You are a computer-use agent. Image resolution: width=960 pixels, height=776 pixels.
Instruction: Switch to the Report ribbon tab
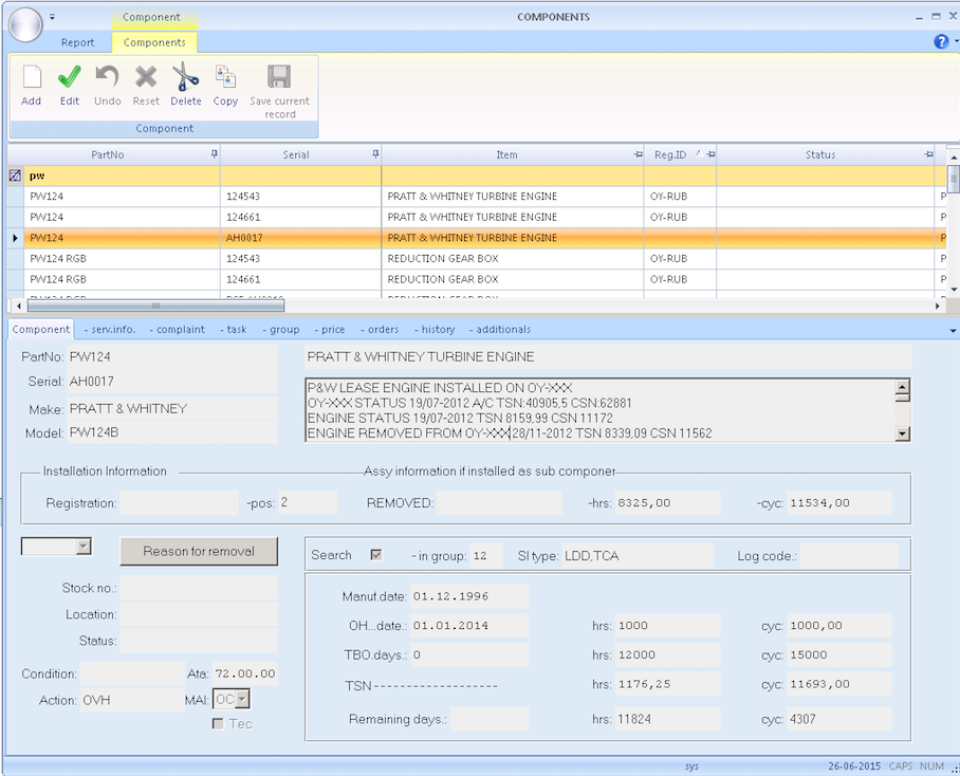78,43
